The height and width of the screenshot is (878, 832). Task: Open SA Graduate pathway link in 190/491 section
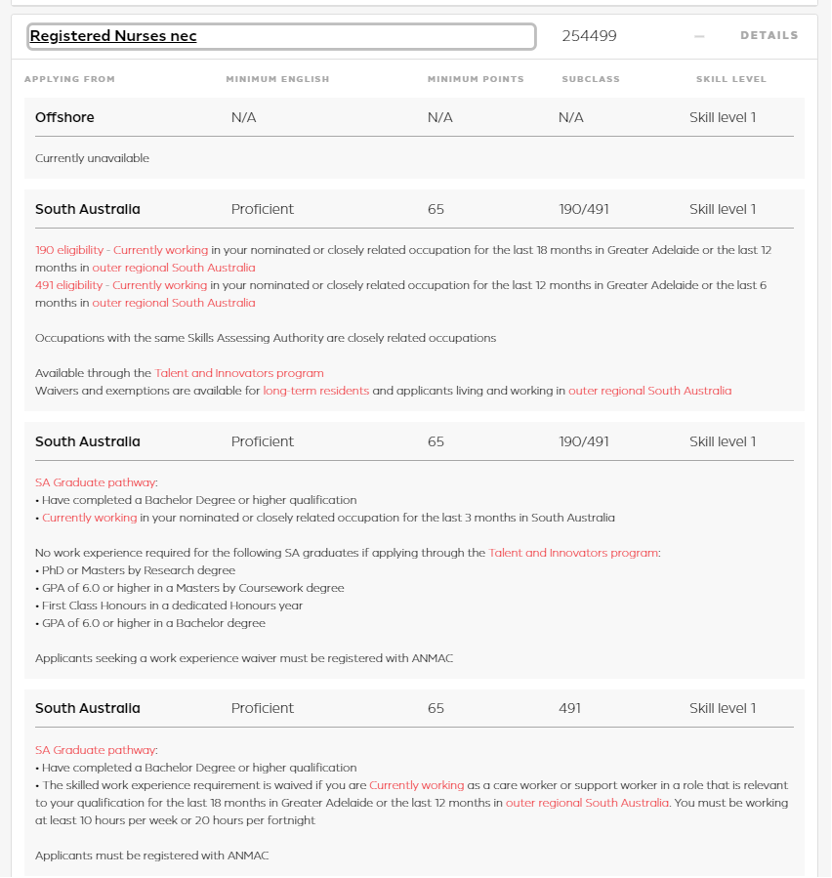pyautogui.click(x=96, y=483)
